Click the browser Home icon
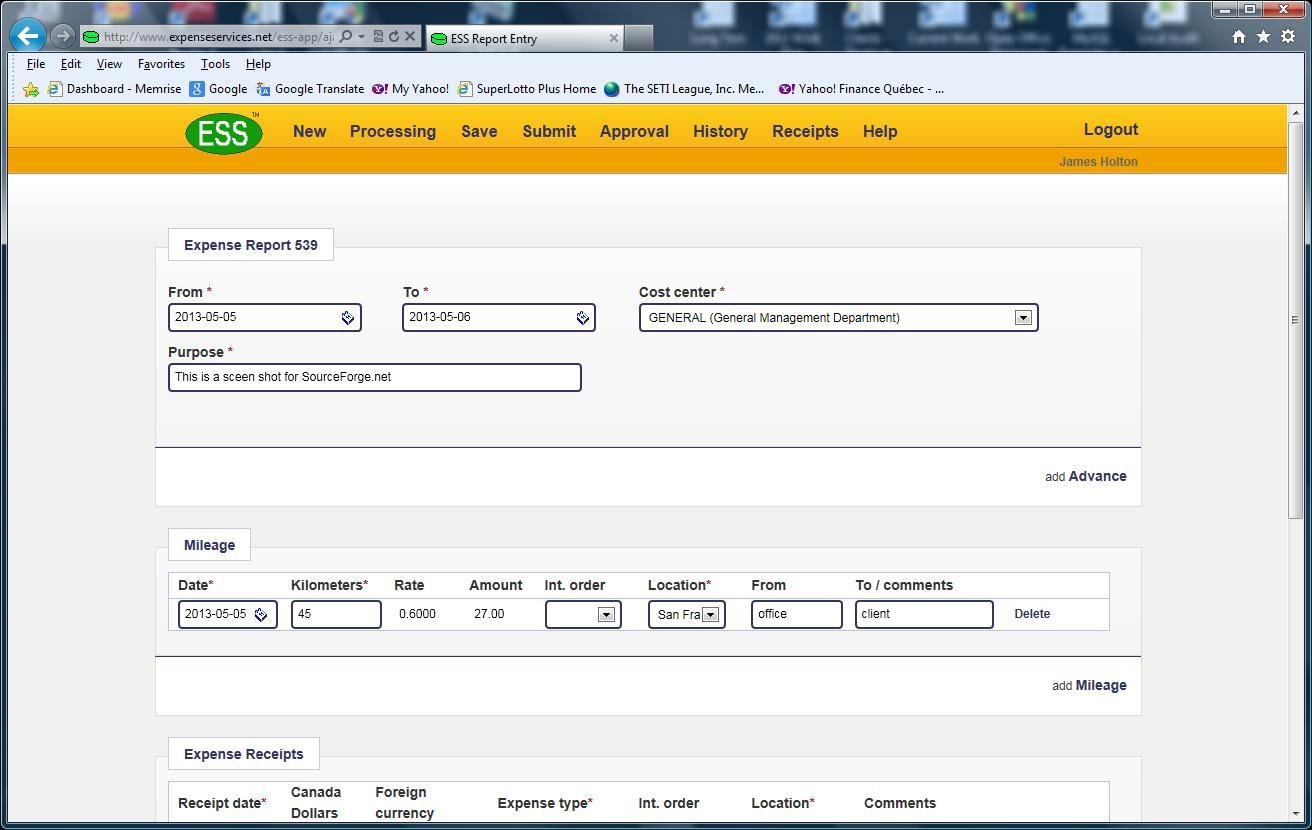The width and height of the screenshot is (1312, 830). [1238, 36]
